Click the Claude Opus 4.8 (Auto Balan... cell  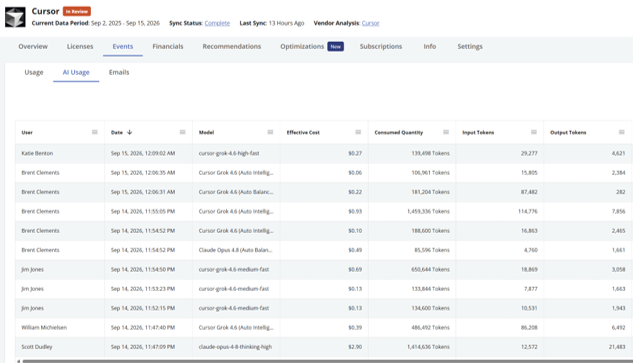tap(235, 250)
